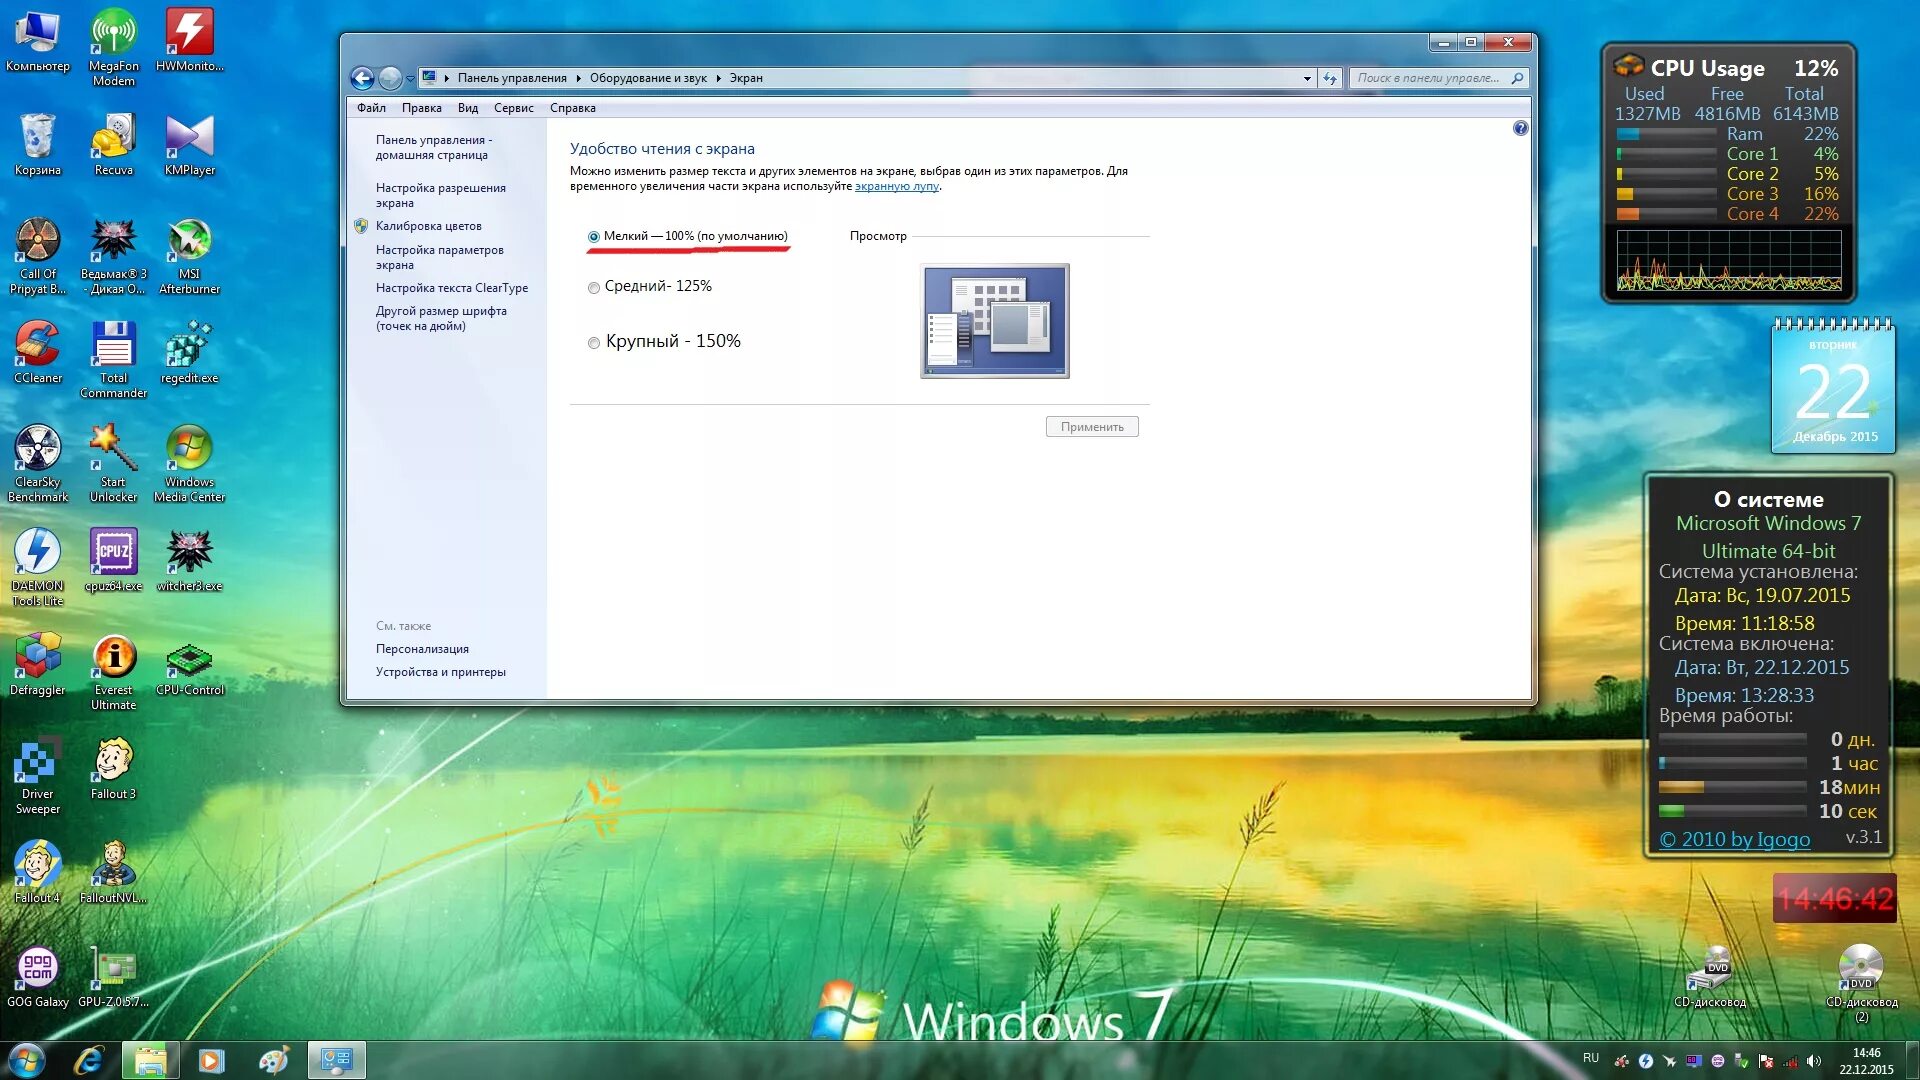Expand the address bar history dropdown
Image resolution: width=1920 pixels, height=1080 pixels.
tap(1307, 78)
